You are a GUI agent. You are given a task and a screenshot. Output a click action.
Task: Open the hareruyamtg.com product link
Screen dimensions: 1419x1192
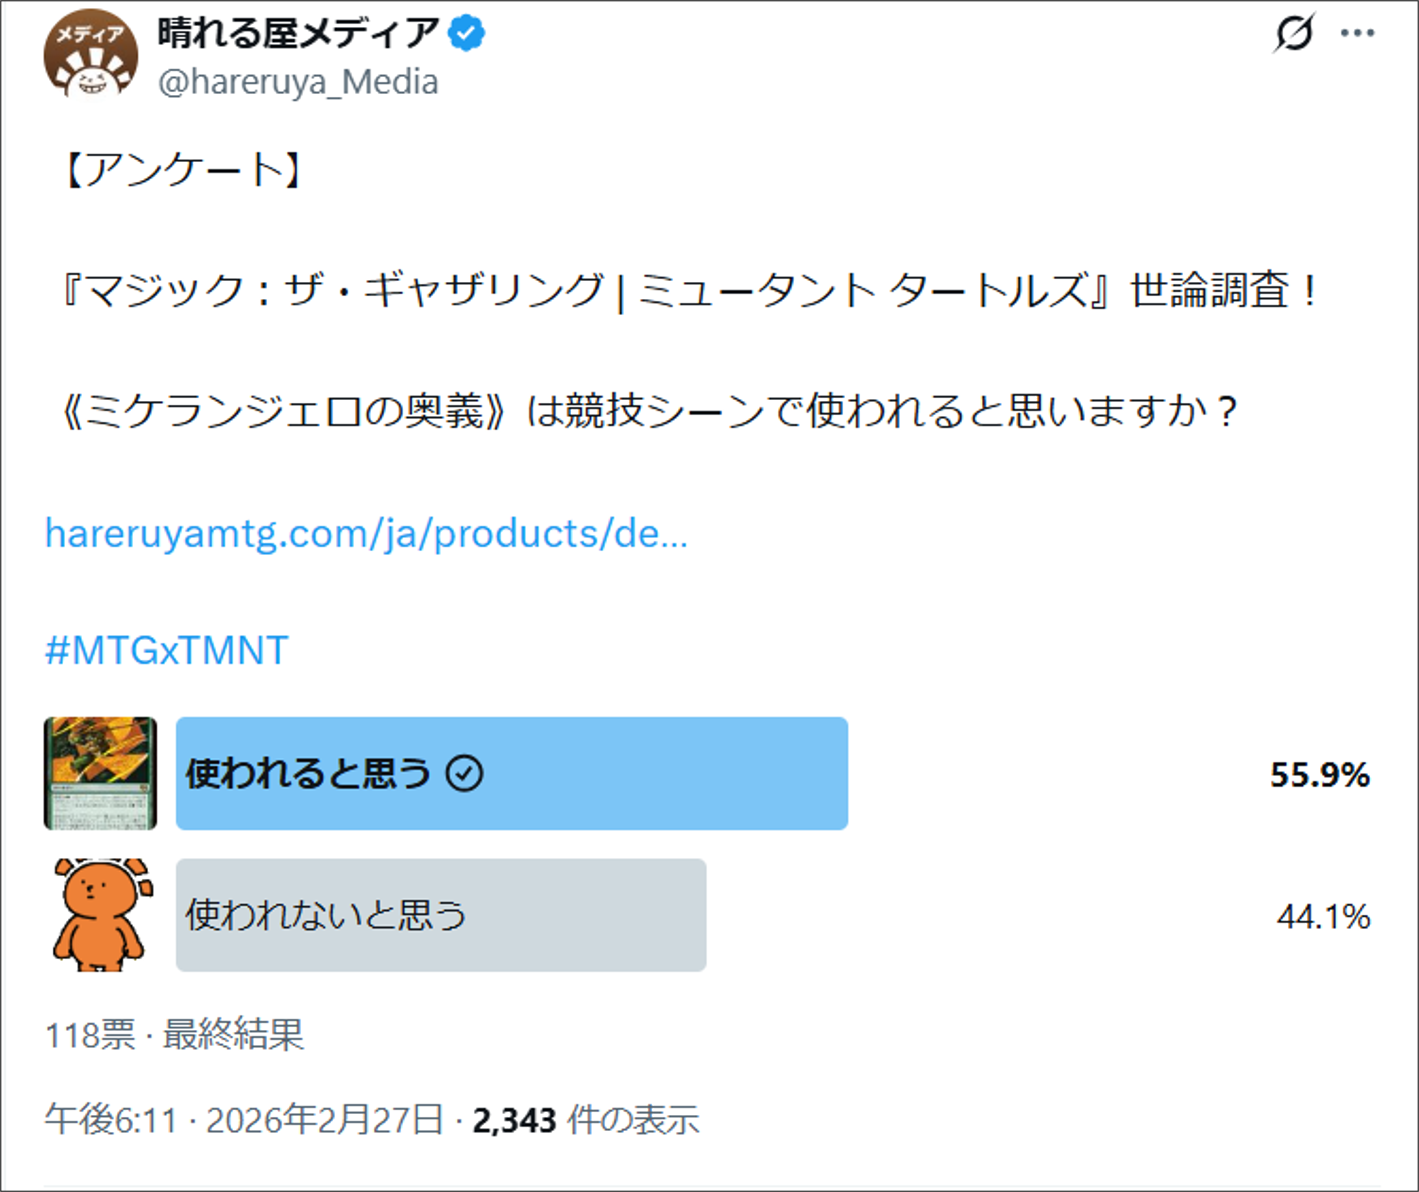[366, 534]
